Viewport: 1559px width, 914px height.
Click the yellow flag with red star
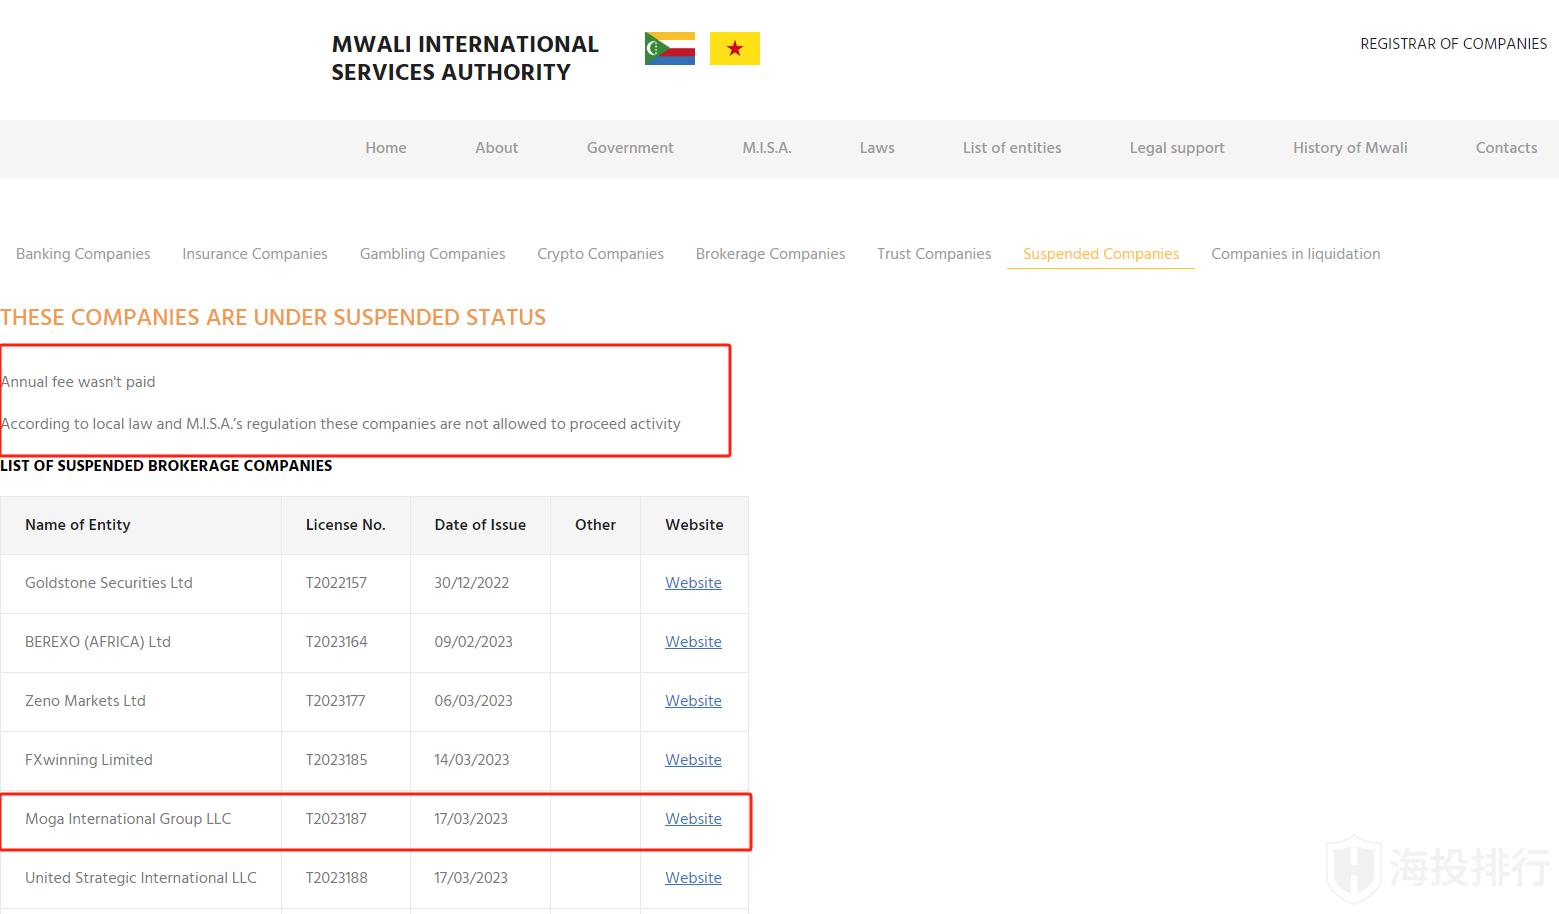click(x=734, y=48)
